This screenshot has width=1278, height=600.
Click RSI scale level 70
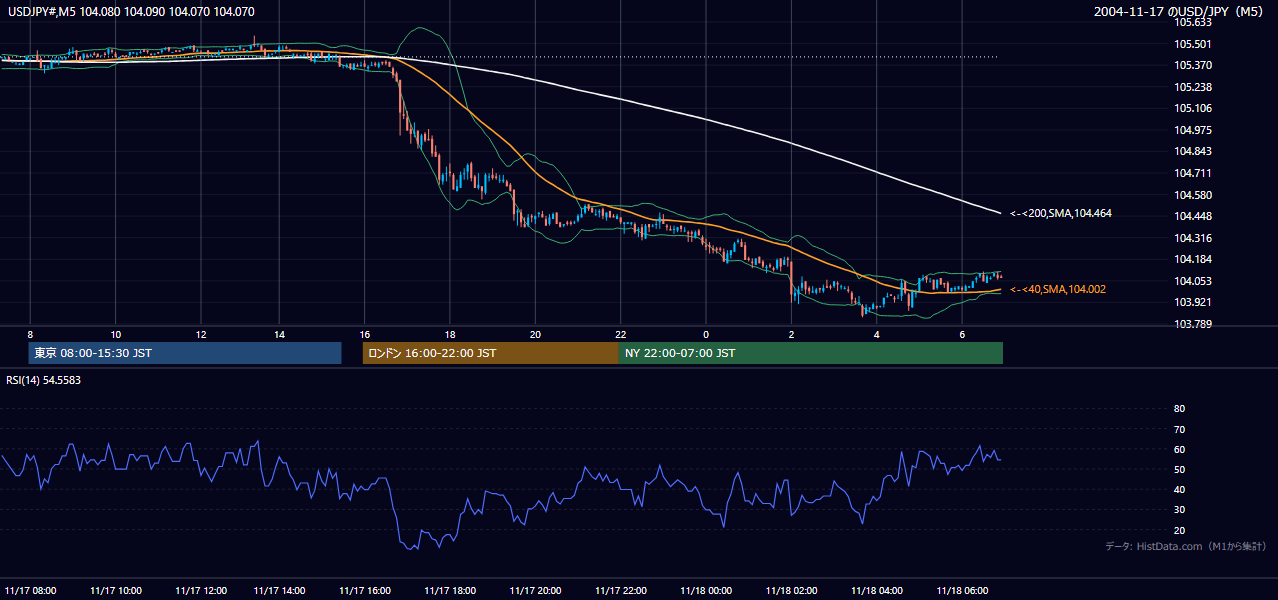tap(1179, 429)
